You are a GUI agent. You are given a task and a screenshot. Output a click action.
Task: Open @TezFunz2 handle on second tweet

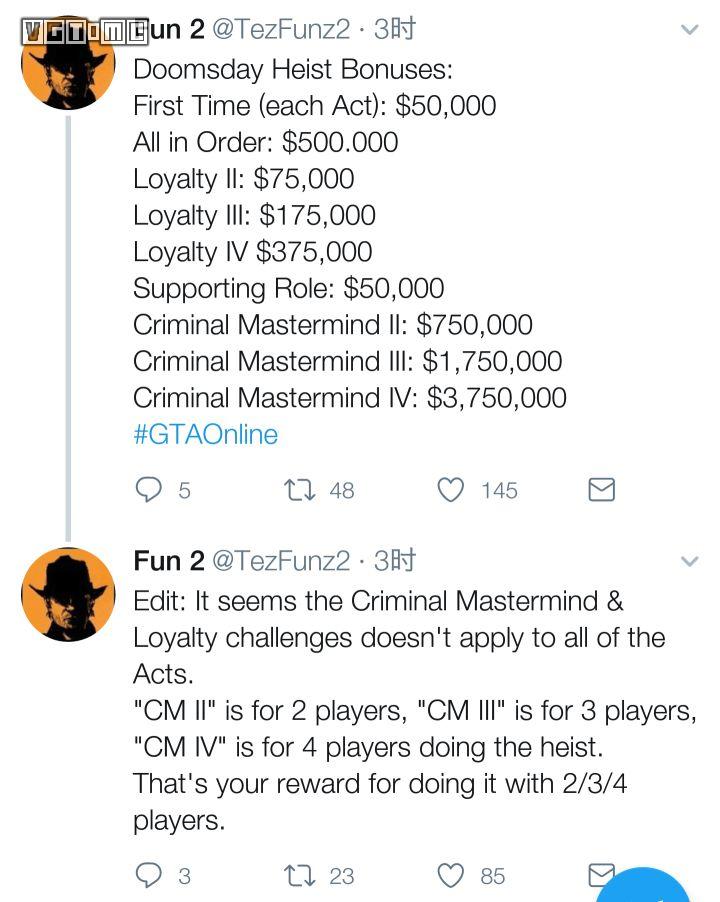coord(281,561)
